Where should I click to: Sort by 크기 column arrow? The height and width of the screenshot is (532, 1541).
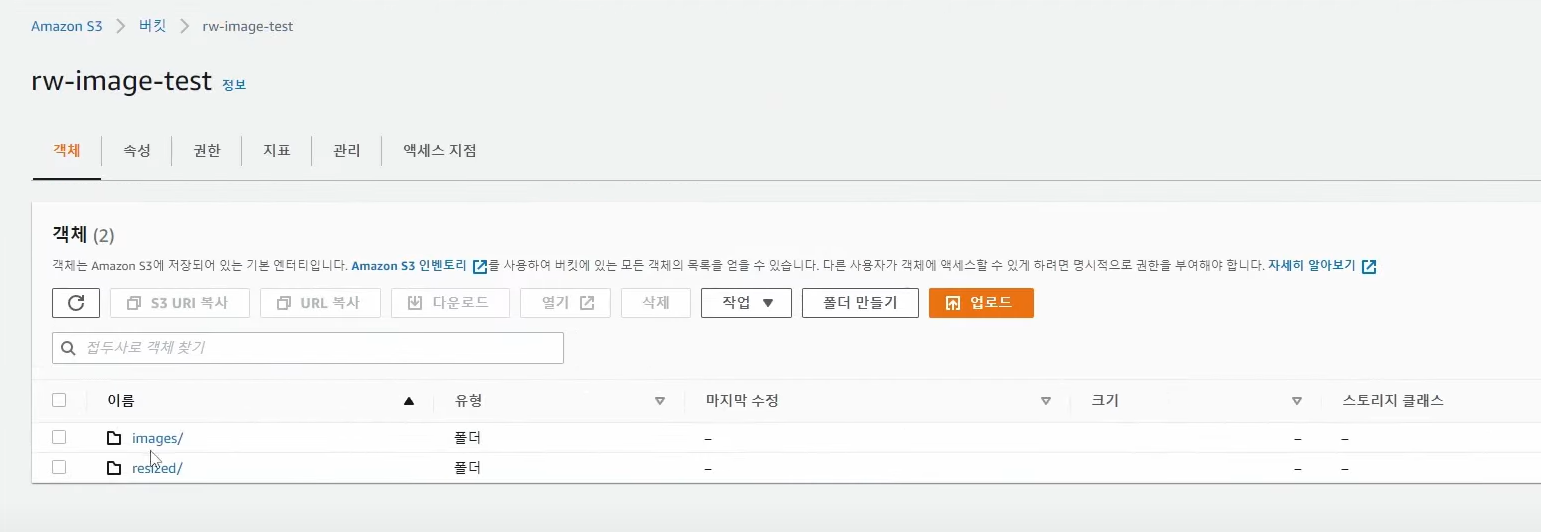(x=1297, y=401)
